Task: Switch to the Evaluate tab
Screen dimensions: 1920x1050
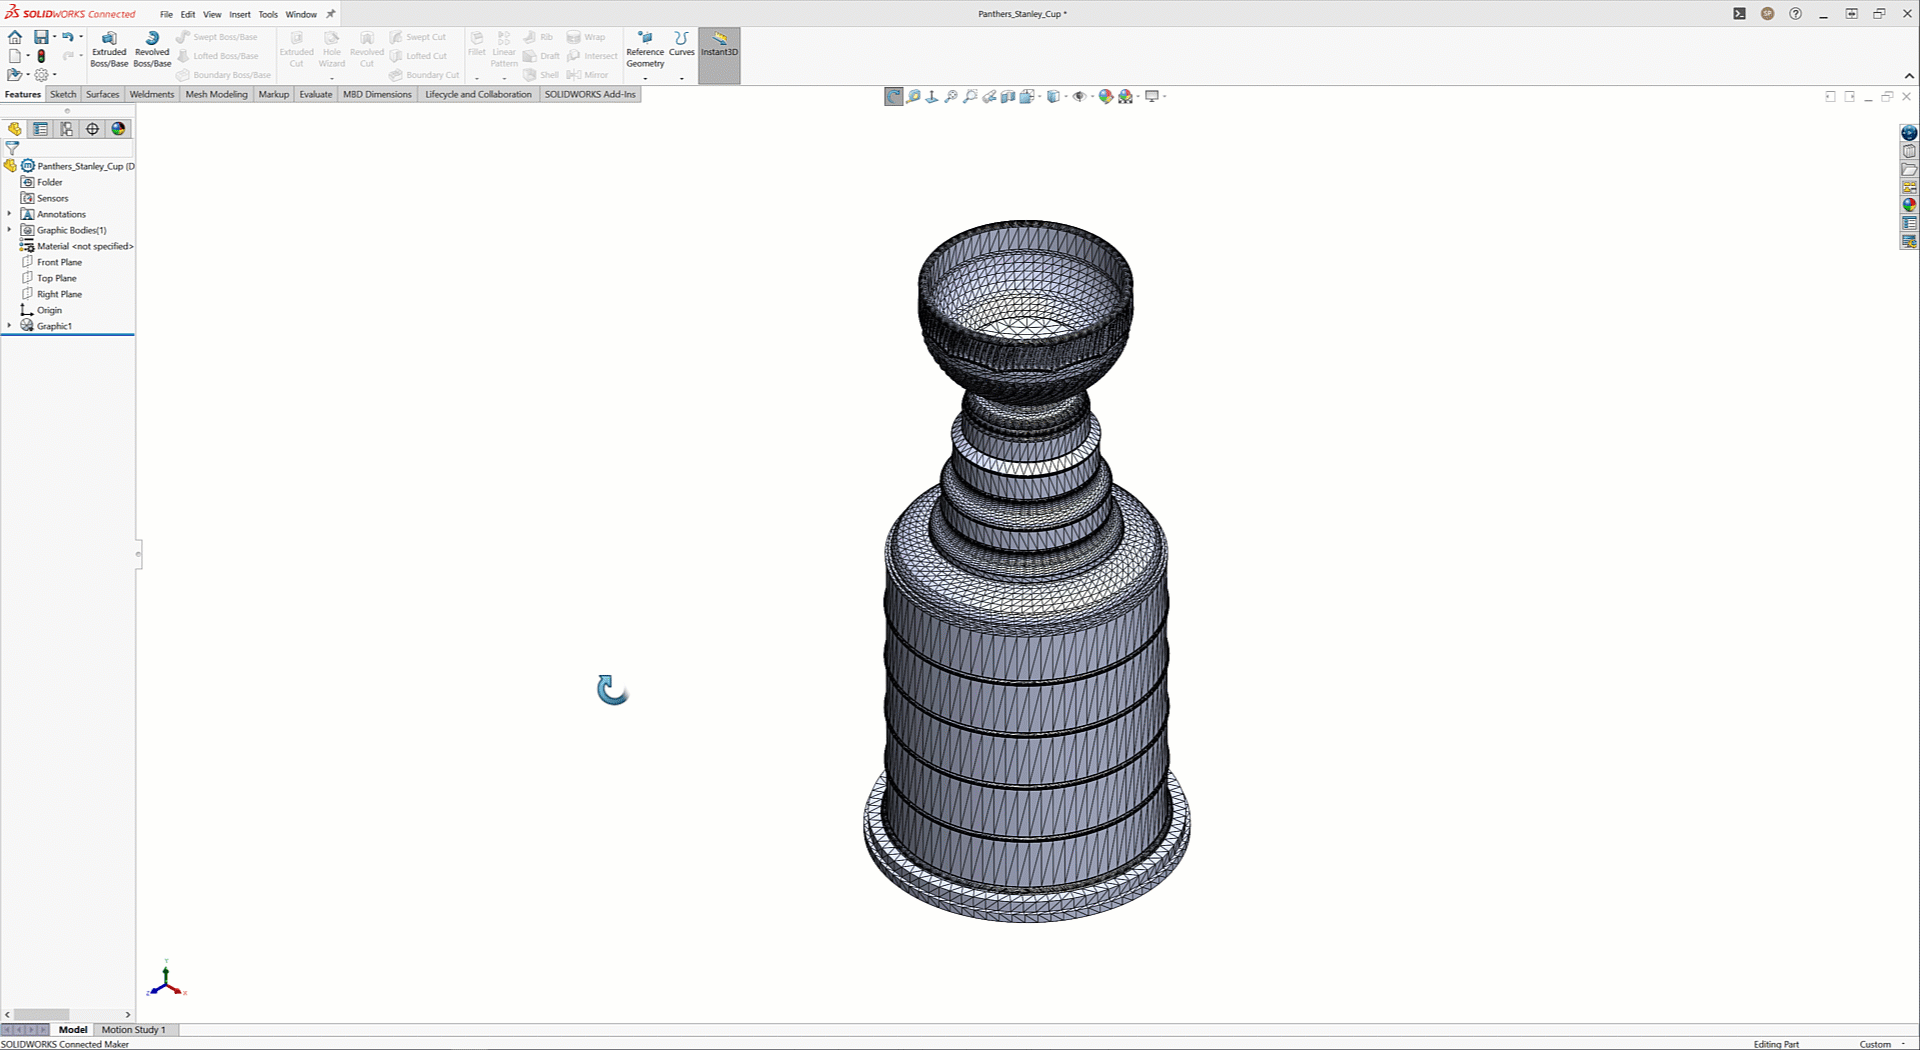Action: click(315, 94)
